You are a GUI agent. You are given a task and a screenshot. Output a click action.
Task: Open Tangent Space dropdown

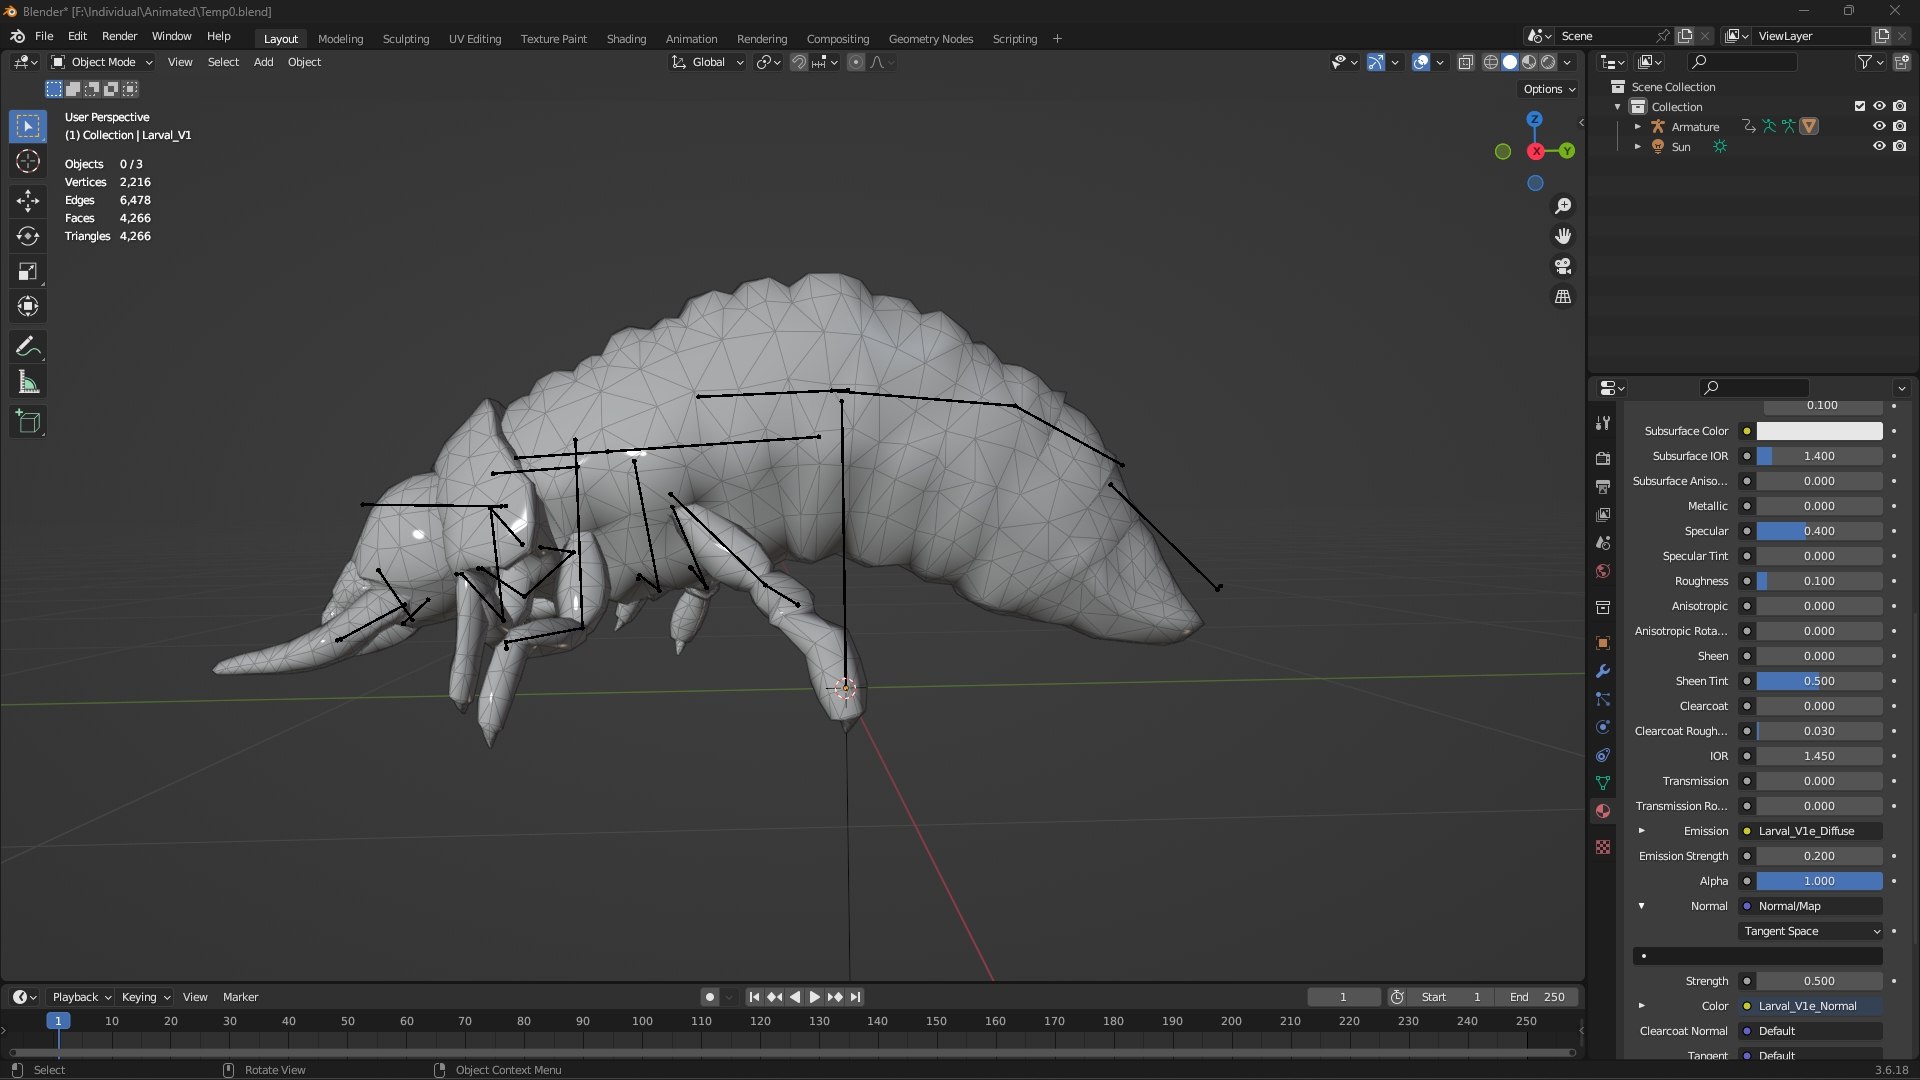click(1811, 931)
